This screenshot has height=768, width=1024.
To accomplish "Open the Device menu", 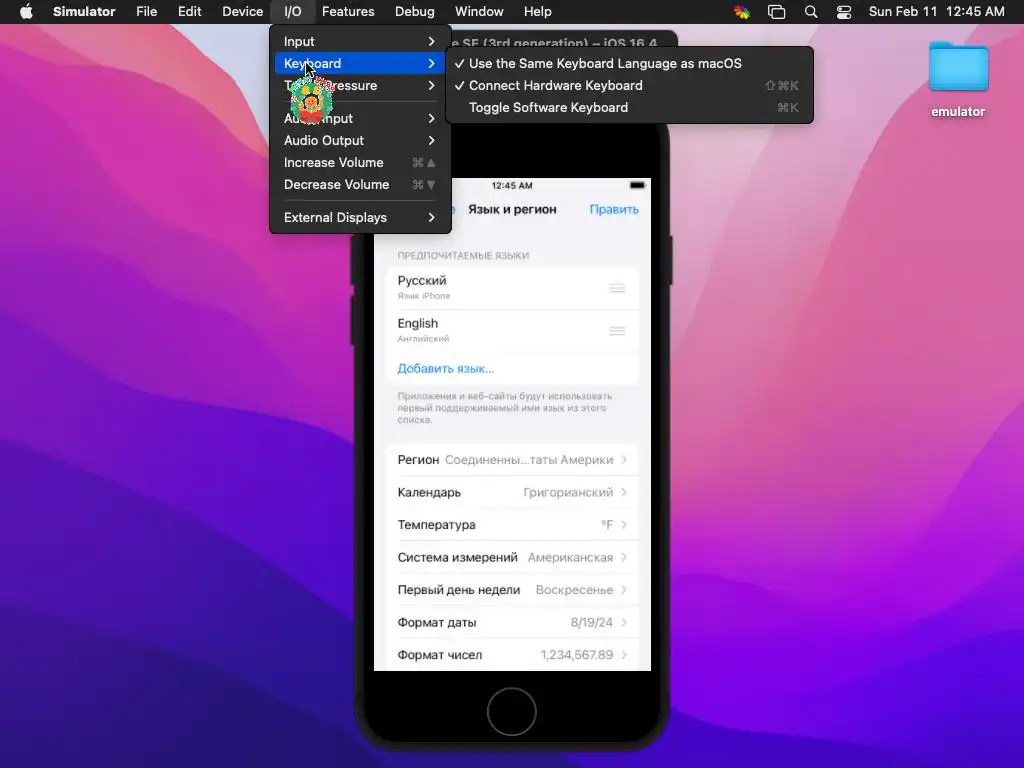I will pyautogui.click(x=242, y=11).
